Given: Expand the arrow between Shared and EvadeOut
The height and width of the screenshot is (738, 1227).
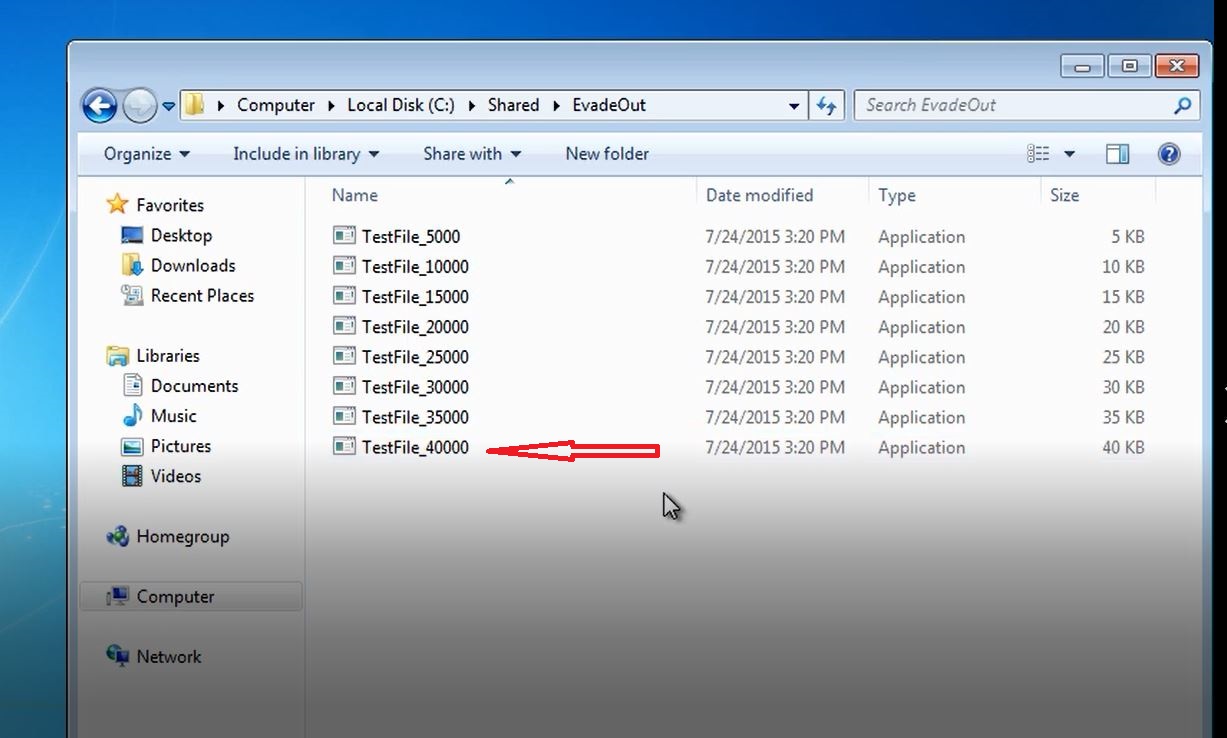Looking at the screenshot, I should (556, 105).
